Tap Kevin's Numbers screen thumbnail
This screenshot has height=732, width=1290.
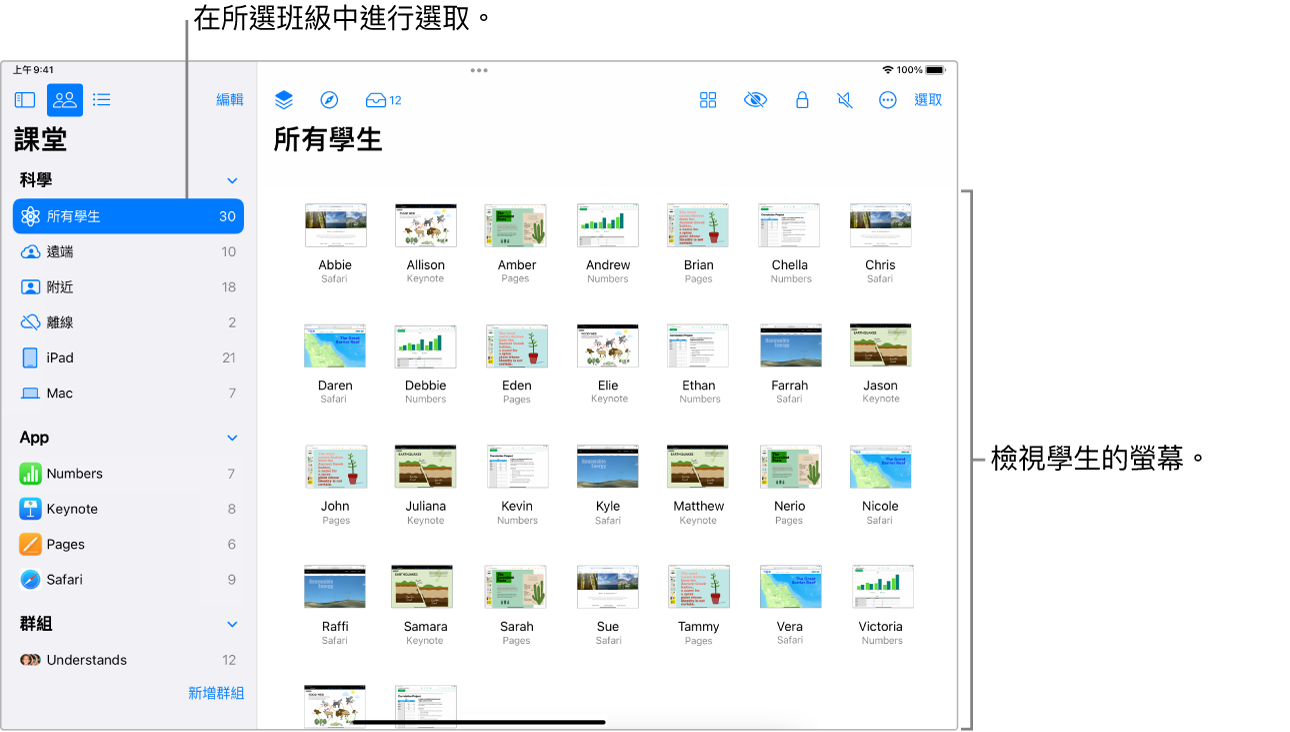[x=516, y=466]
